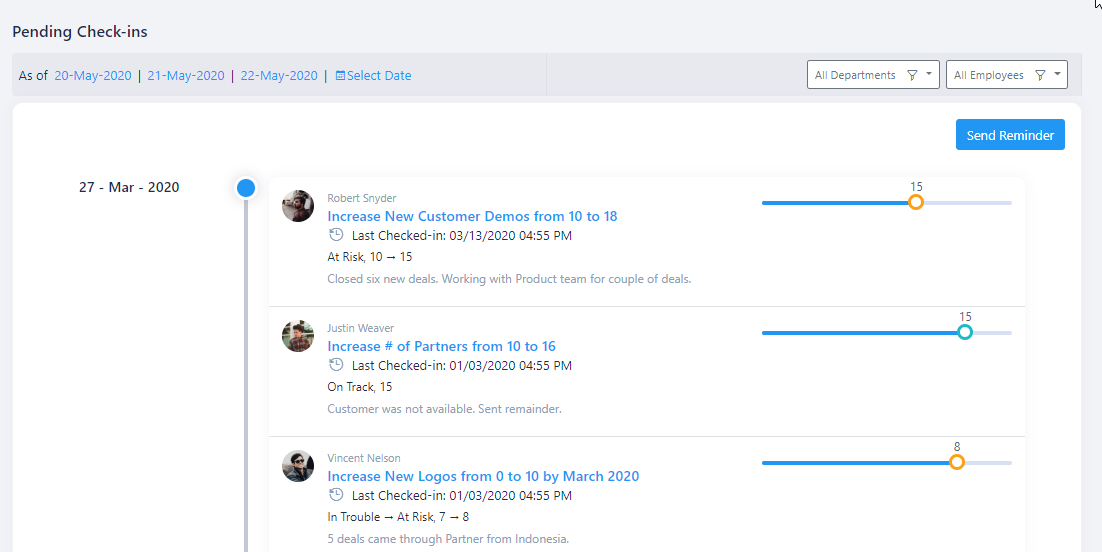Screen dimensions: 1102x552
Task: Click the Justin Weaver name text
Action: tap(361, 328)
